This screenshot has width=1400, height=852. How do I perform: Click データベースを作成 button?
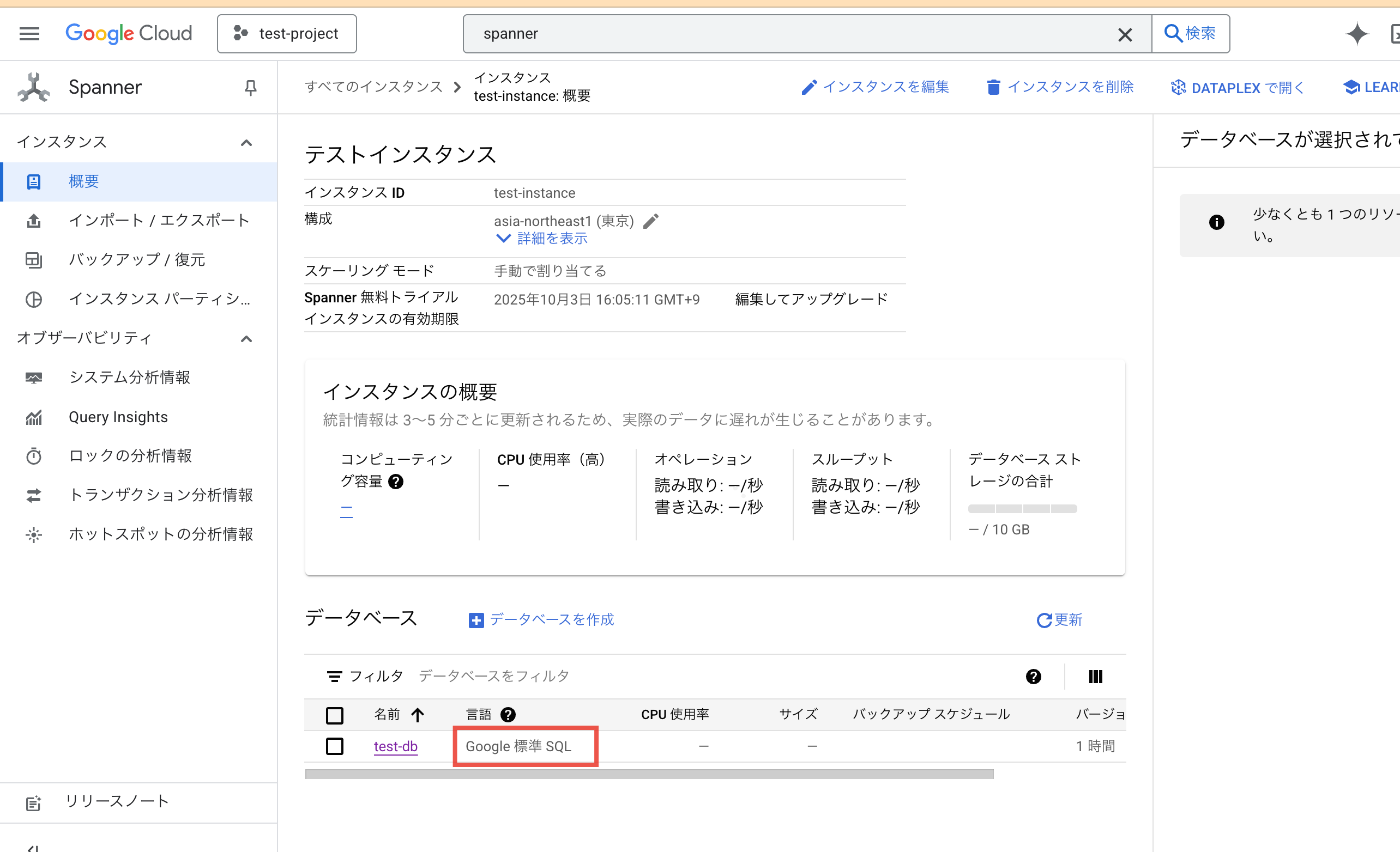541,620
